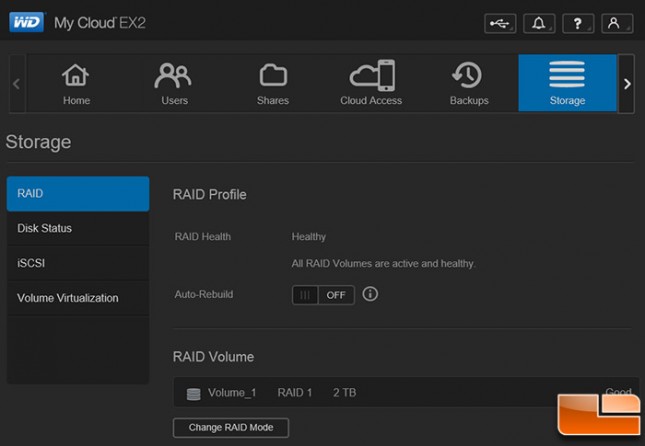Screen dimensions: 645x446
Task: Click the 2 TB capacity value
Action: 344,393
